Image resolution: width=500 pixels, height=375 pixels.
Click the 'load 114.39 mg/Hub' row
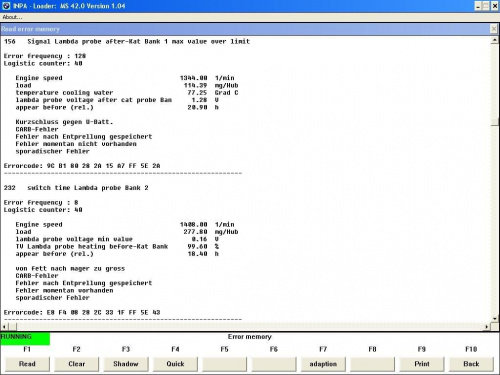point(127,85)
